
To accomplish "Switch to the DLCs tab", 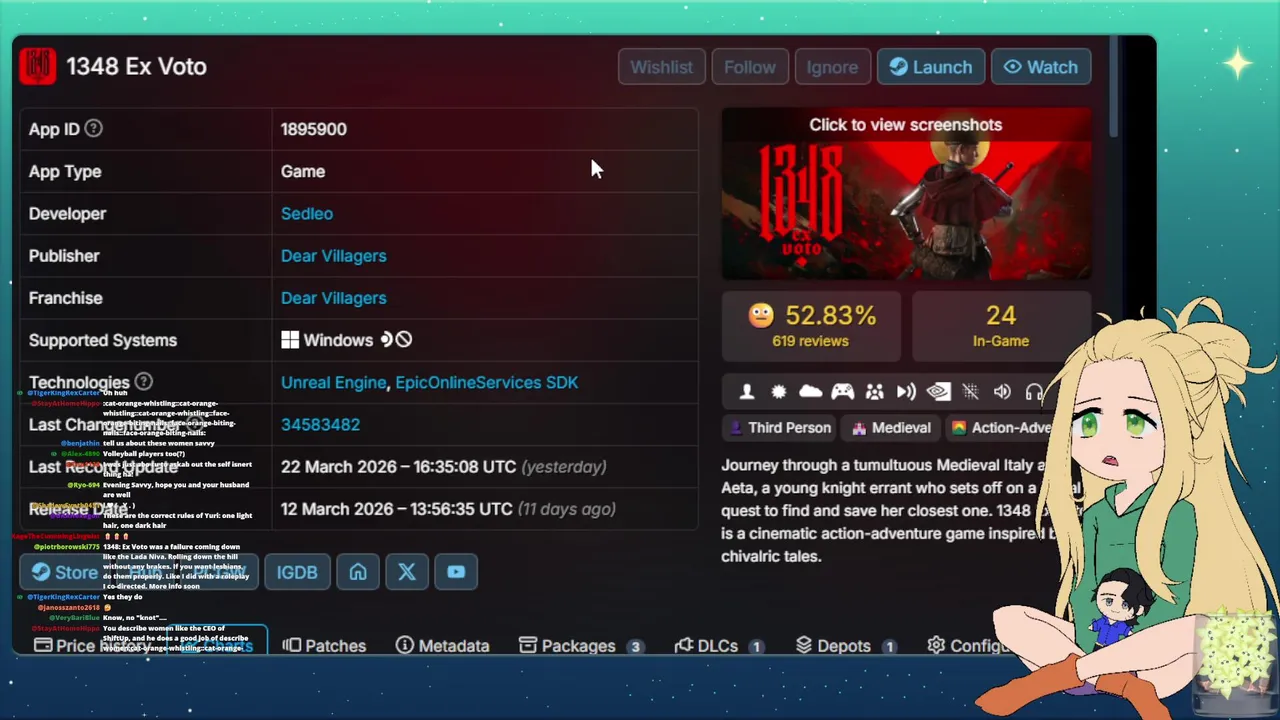I will pos(719,645).
